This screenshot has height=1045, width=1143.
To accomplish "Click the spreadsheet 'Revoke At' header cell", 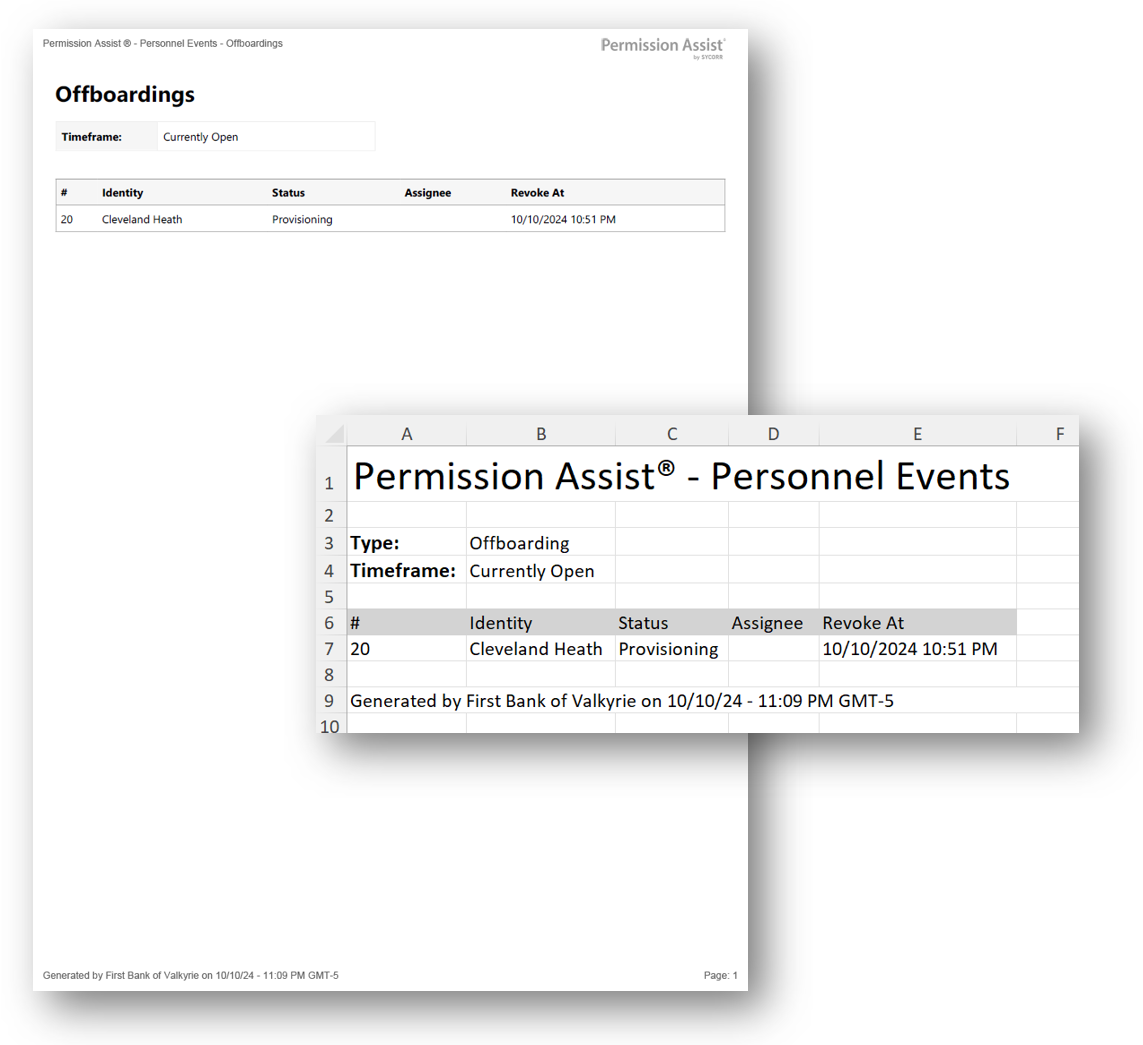I will point(863,623).
